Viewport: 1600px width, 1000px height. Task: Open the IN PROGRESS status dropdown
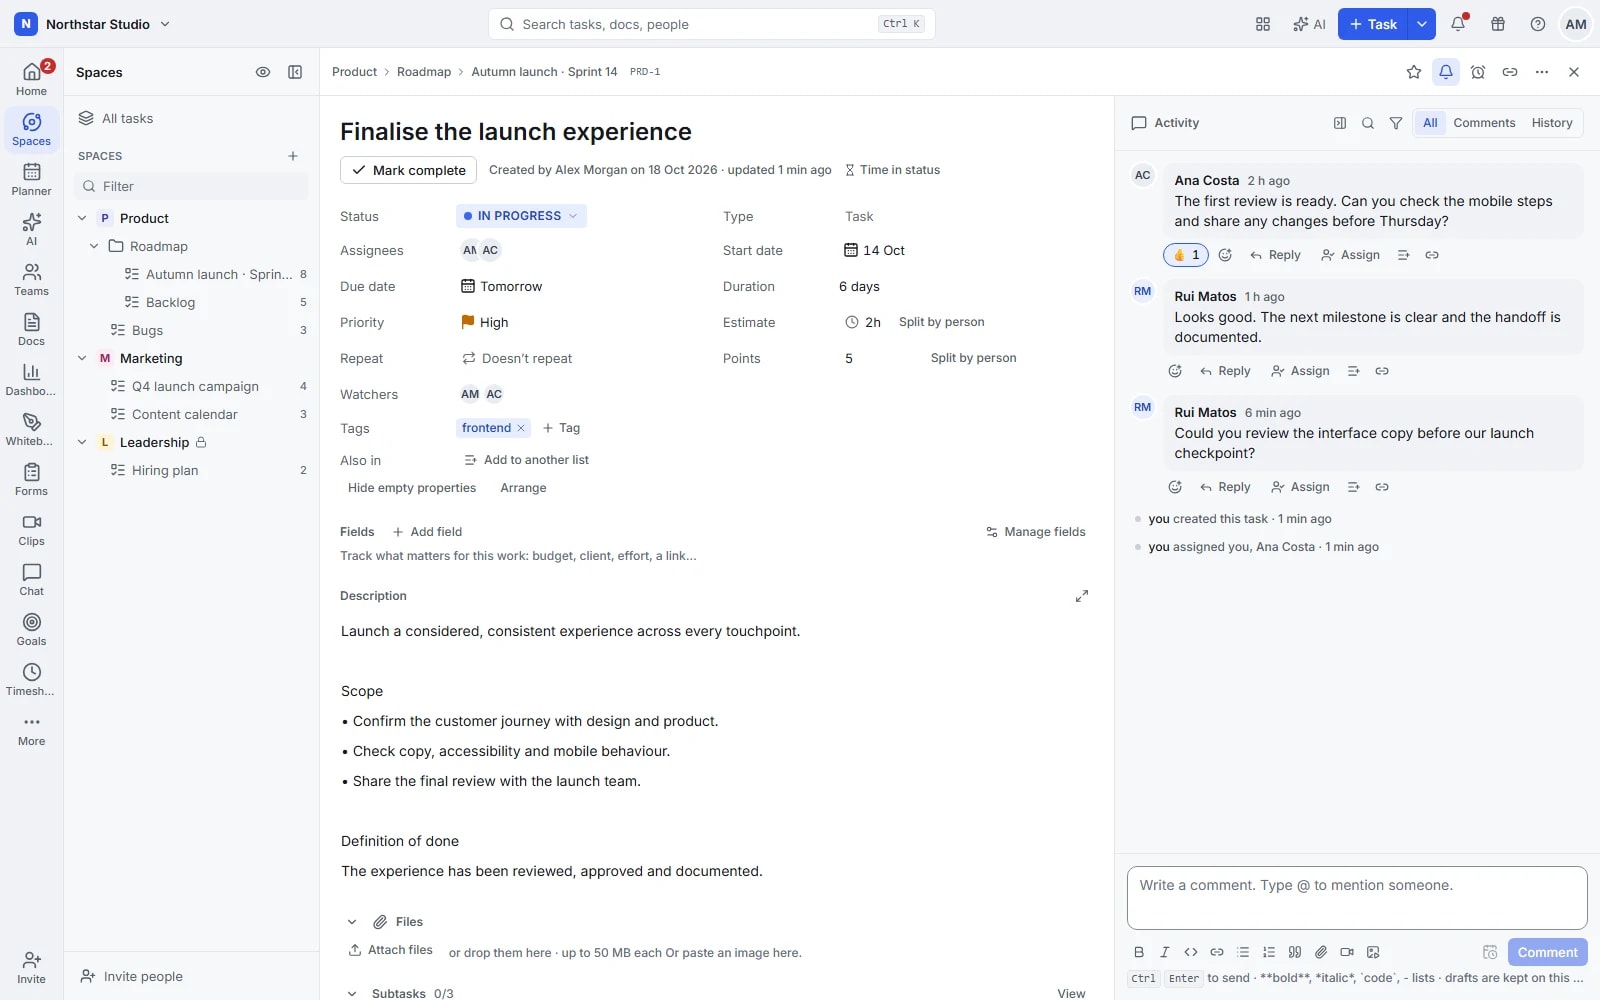pyautogui.click(x=521, y=216)
